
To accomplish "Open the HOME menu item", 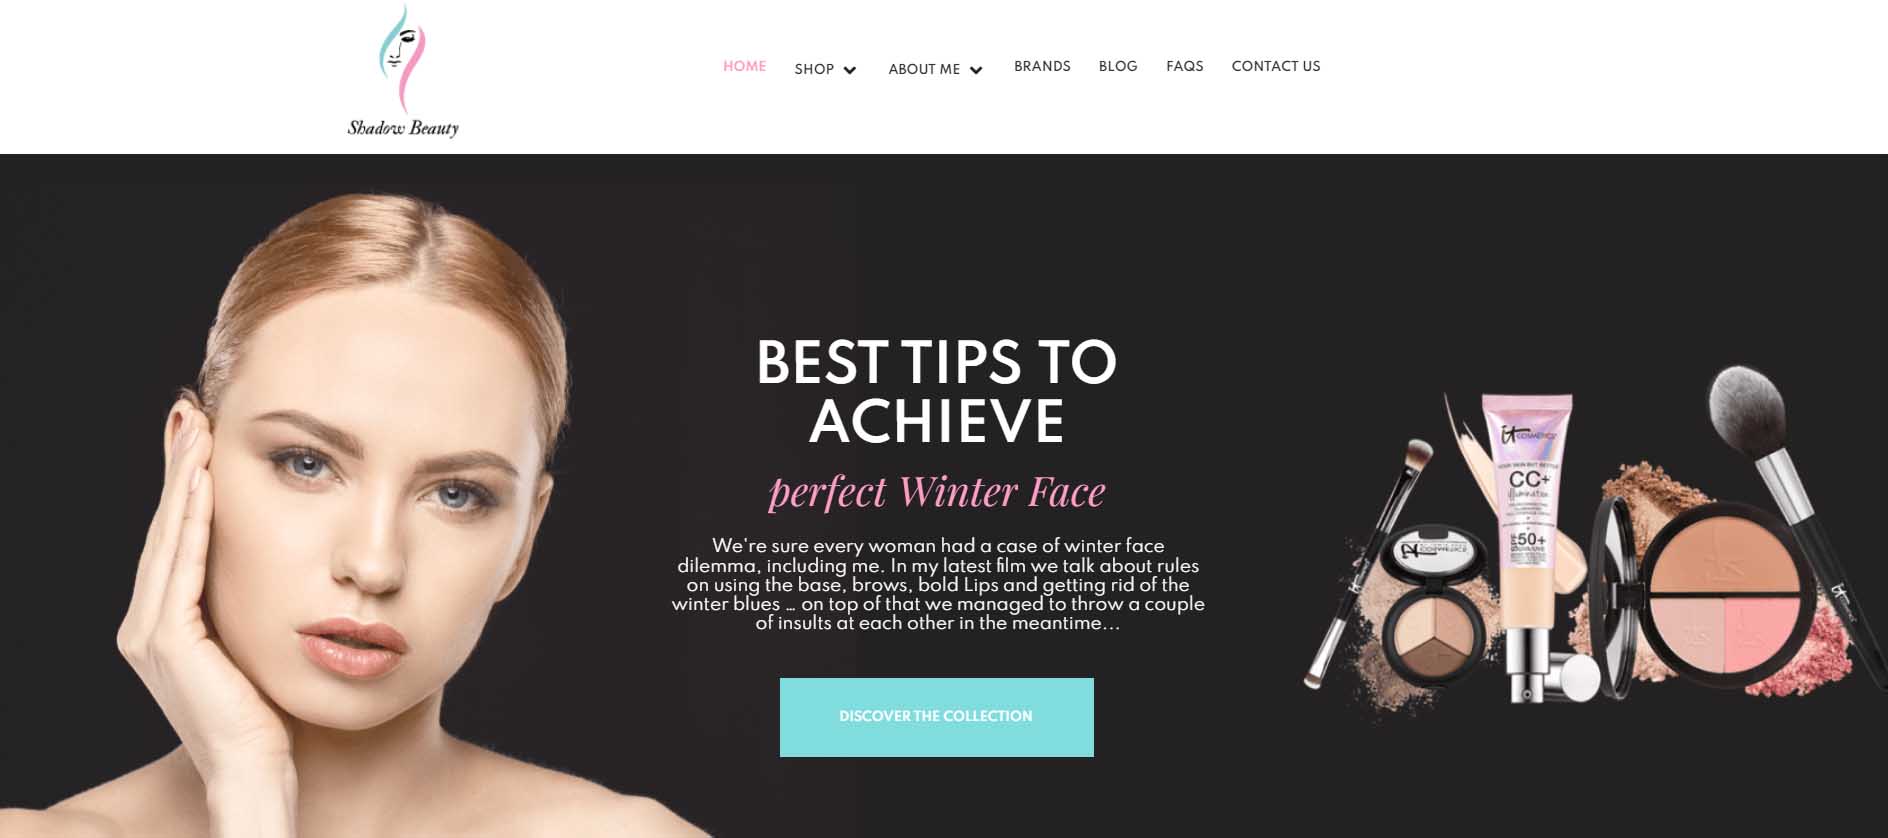I will (744, 66).
